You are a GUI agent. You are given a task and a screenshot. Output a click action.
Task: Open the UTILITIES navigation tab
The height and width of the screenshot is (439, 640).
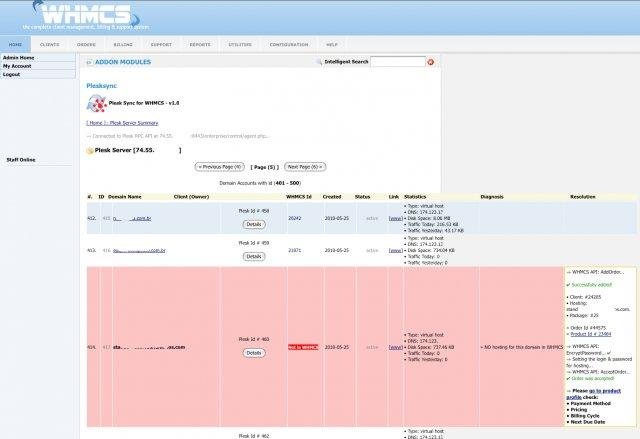[x=240, y=44]
